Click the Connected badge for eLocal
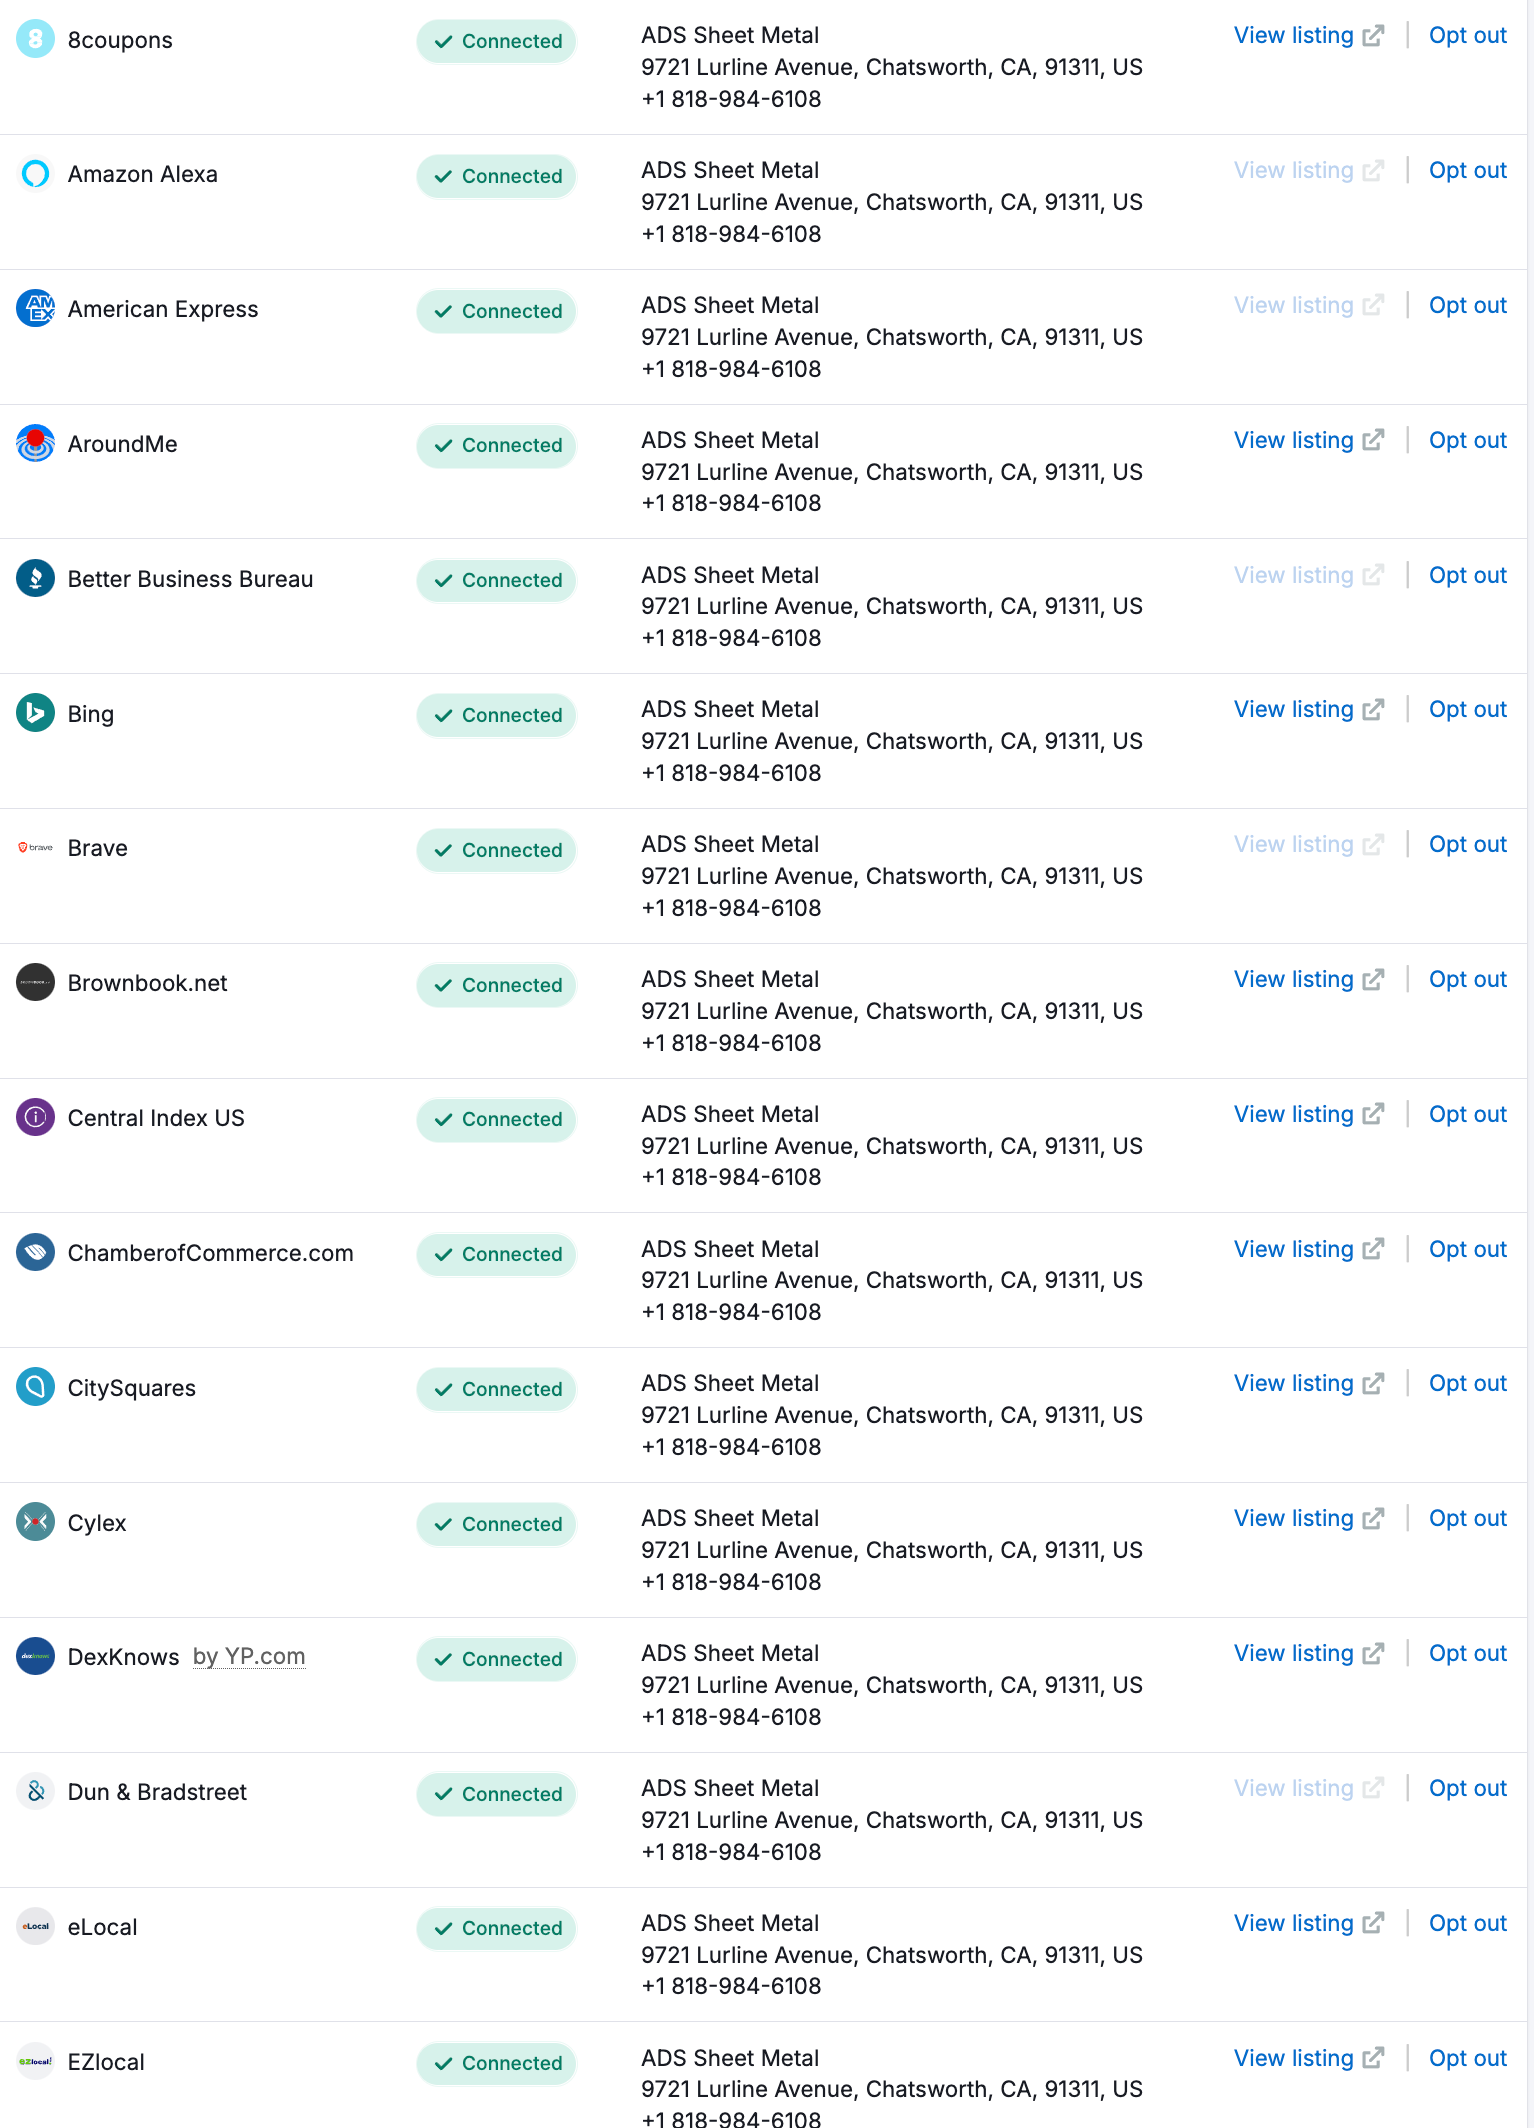 [x=496, y=1928]
